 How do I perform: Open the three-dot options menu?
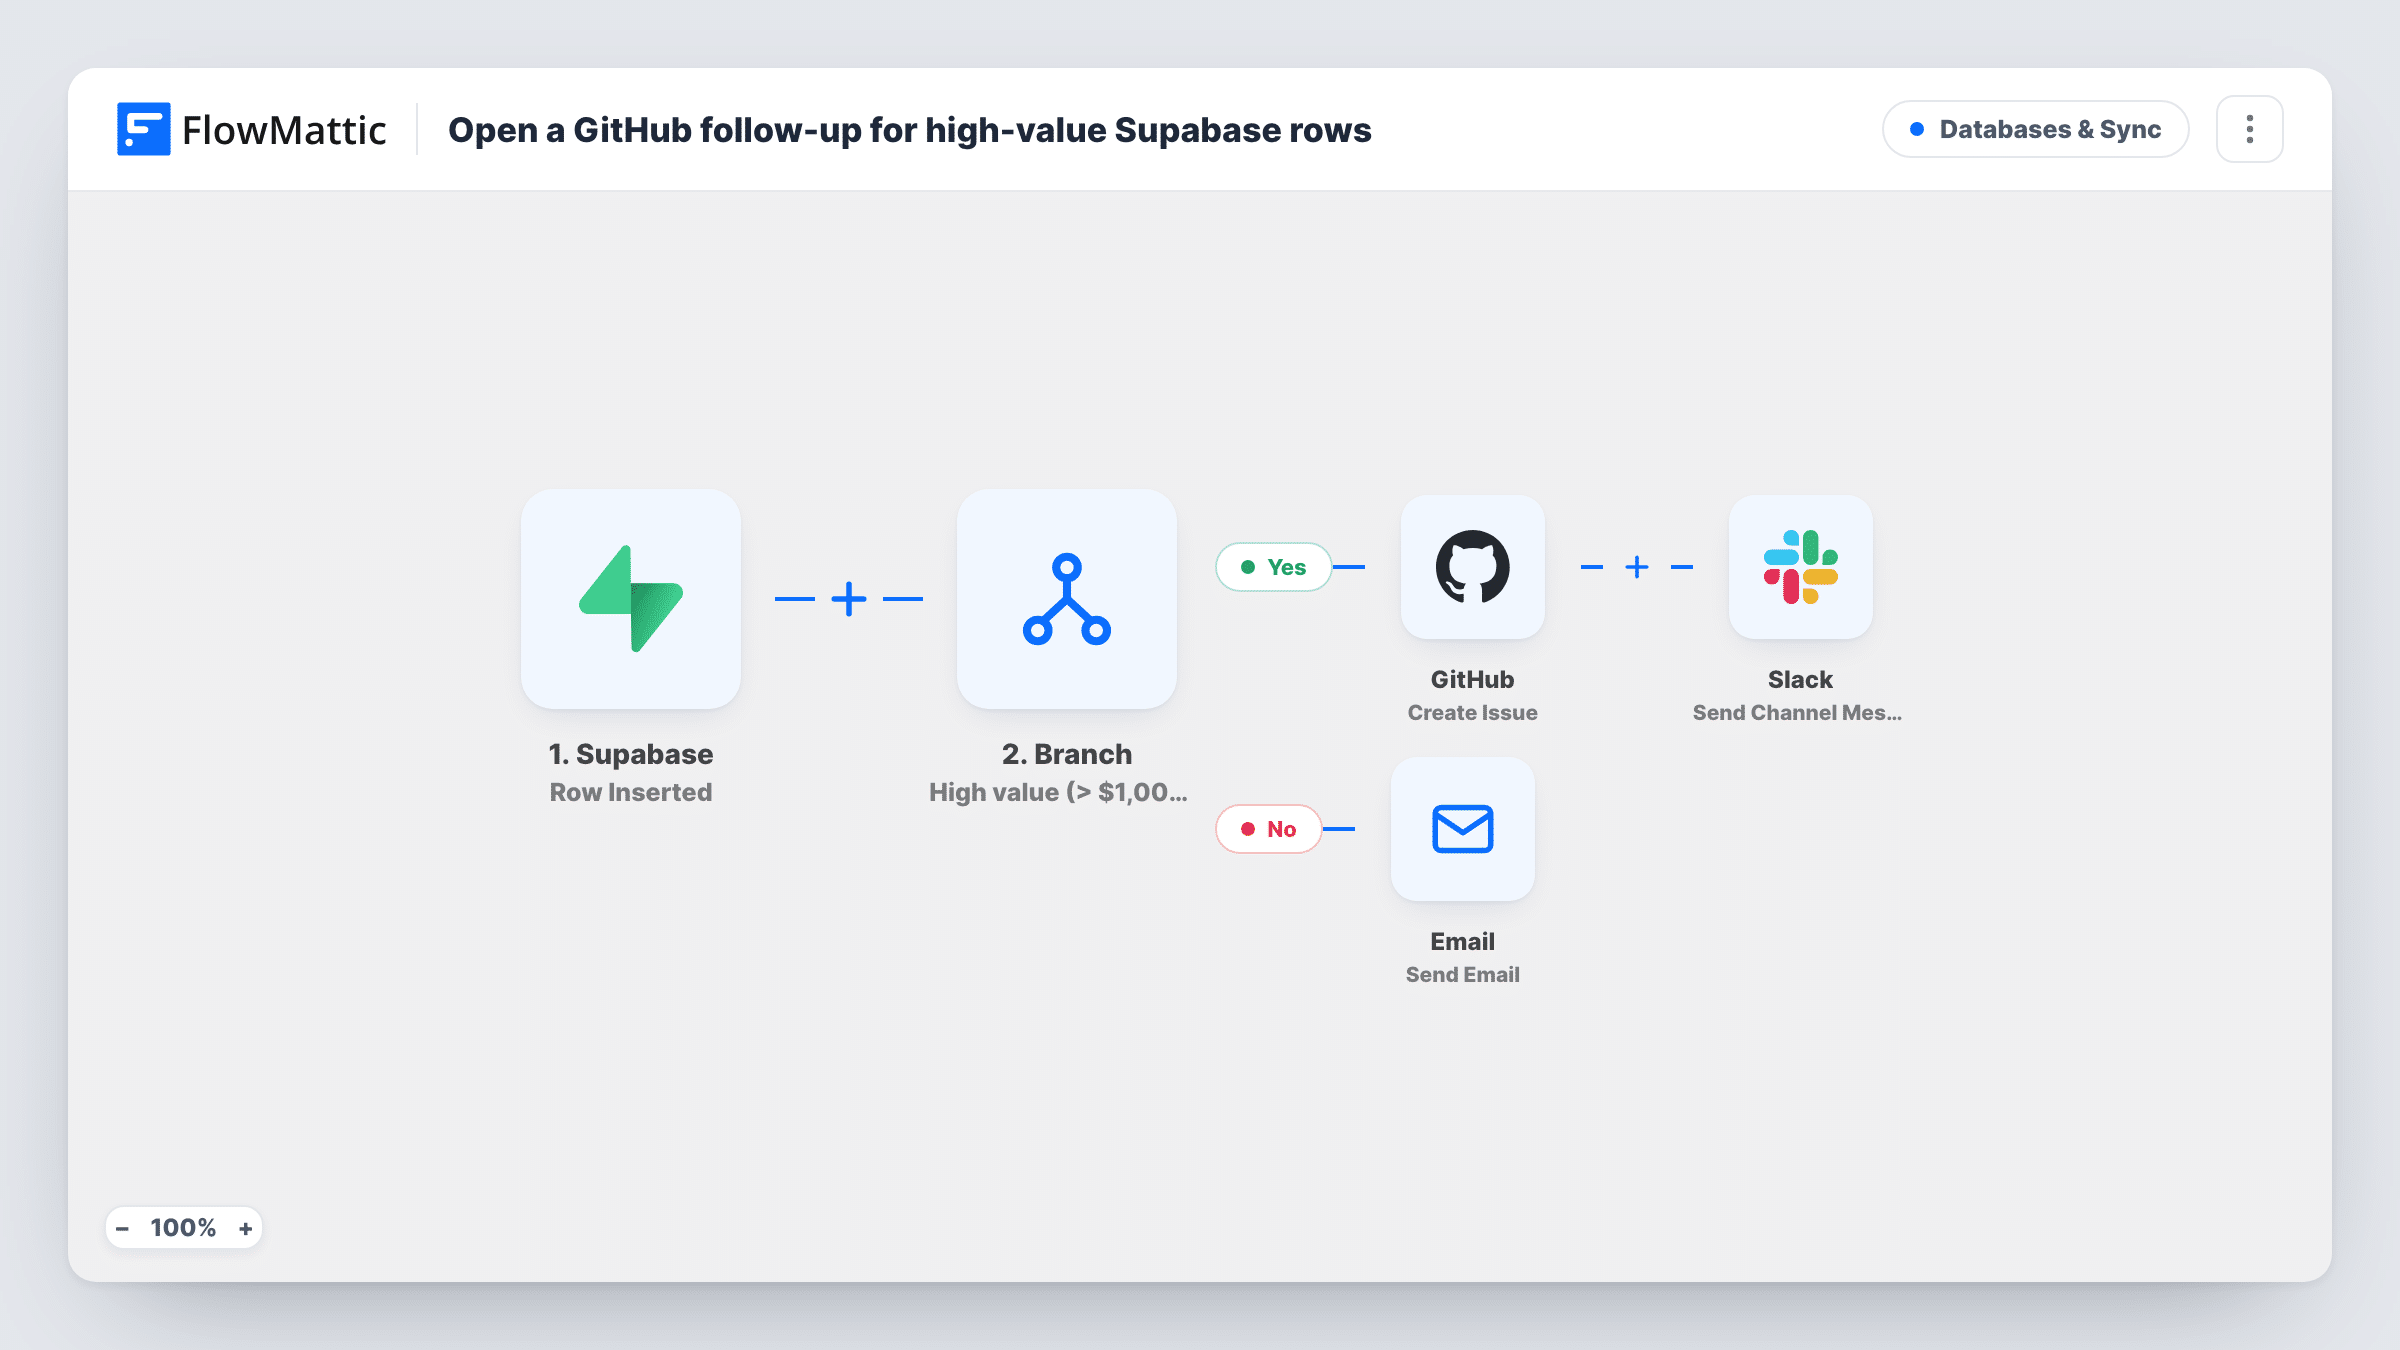coord(2250,129)
